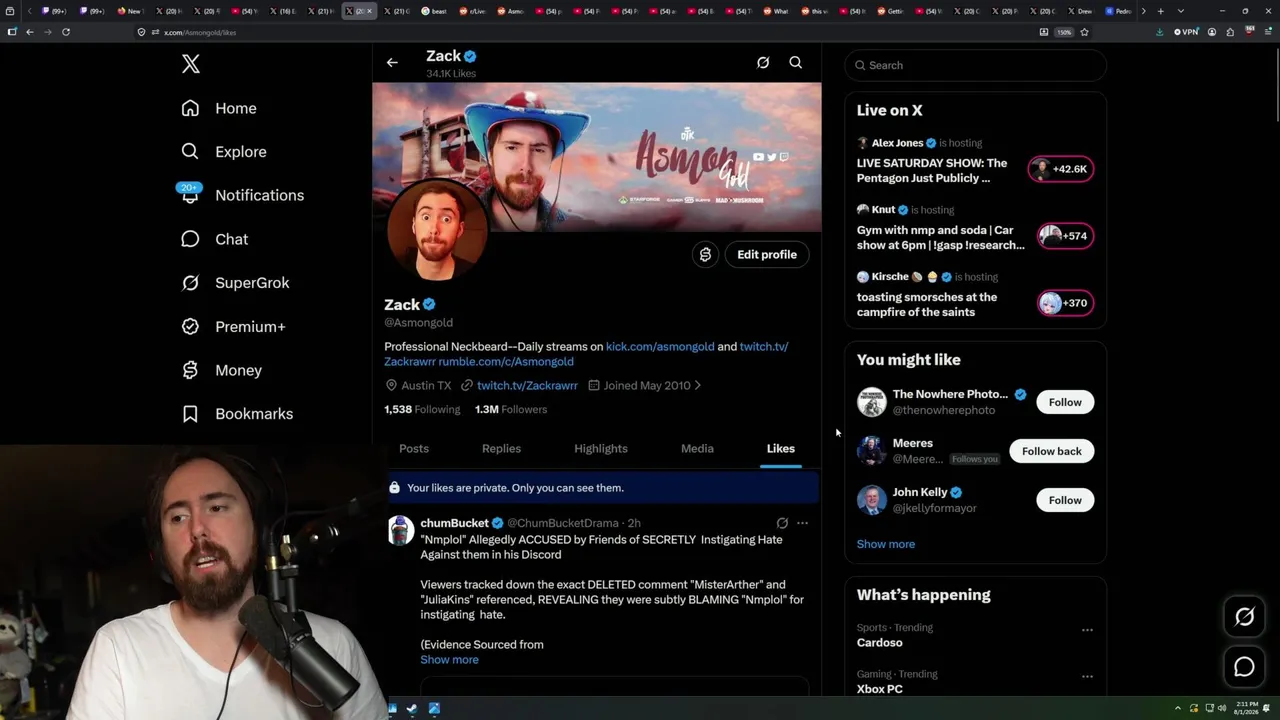The image size is (1280, 720).
Task: Click the X logo in the sidebar
Action: 191,65
